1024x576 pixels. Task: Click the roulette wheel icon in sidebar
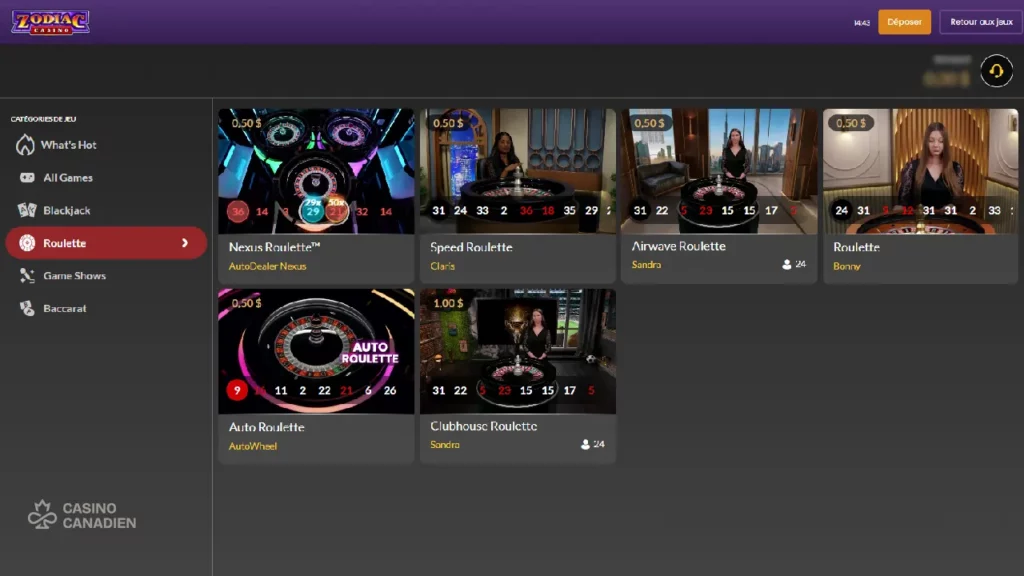tap(27, 243)
